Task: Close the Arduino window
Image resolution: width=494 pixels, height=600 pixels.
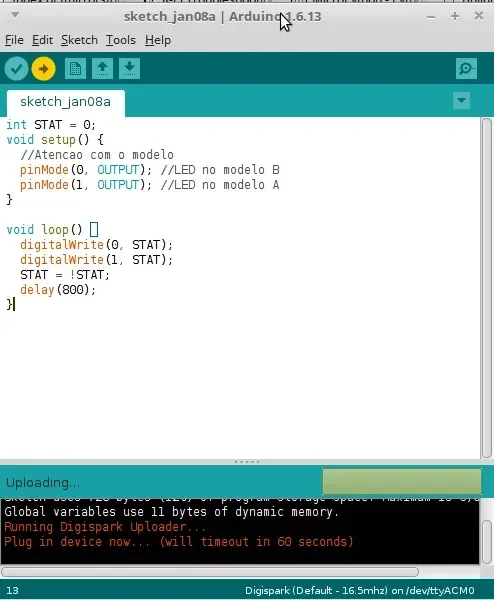Action: point(479,16)
